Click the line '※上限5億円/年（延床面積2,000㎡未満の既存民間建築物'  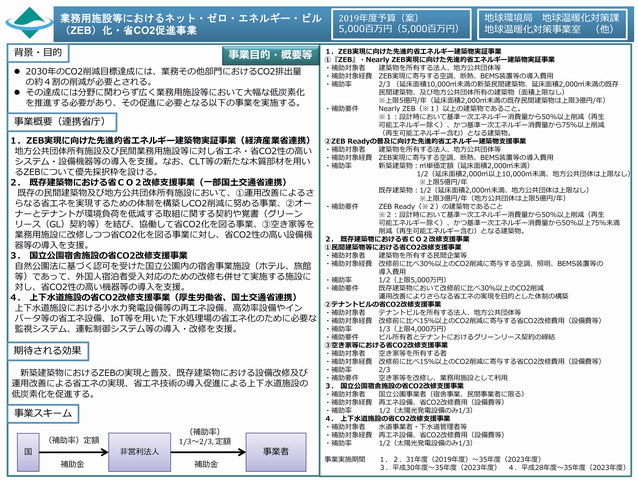coord(492,100)
